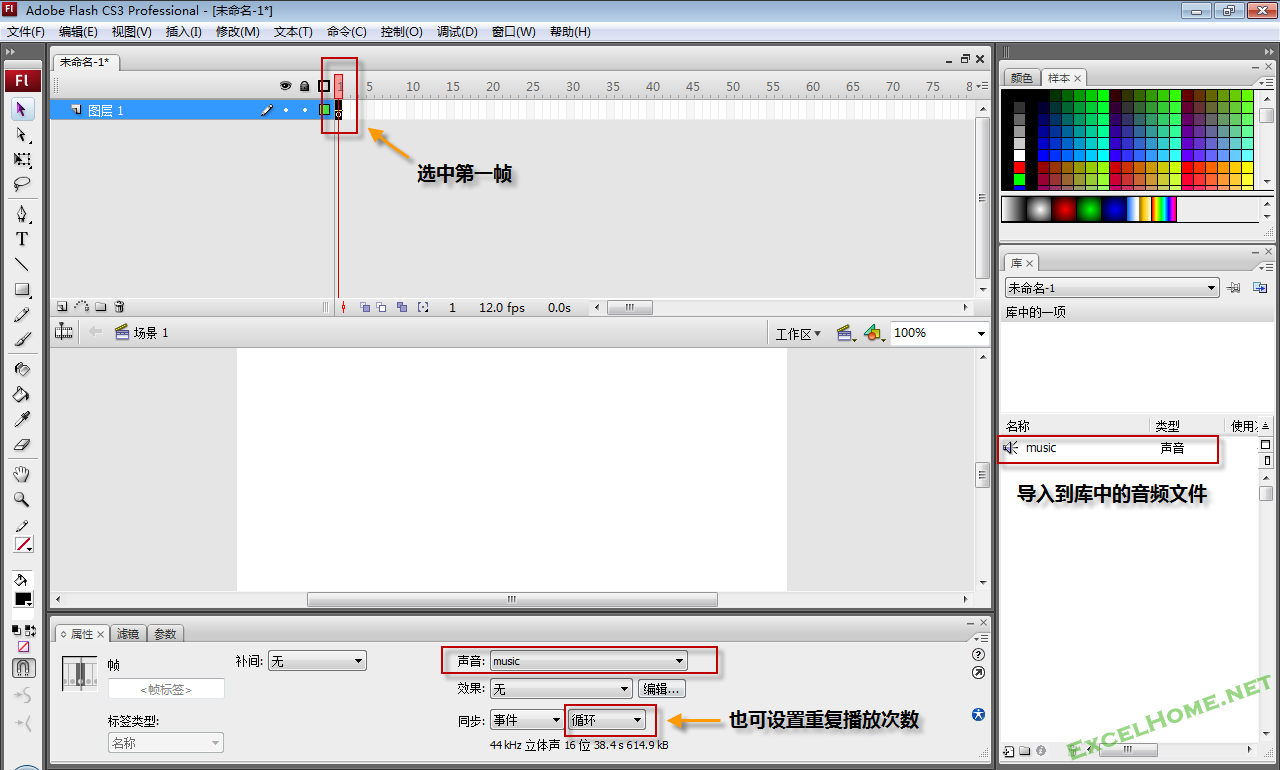Toggle Onion Skin Outlines in timeline

pos(383,308)
